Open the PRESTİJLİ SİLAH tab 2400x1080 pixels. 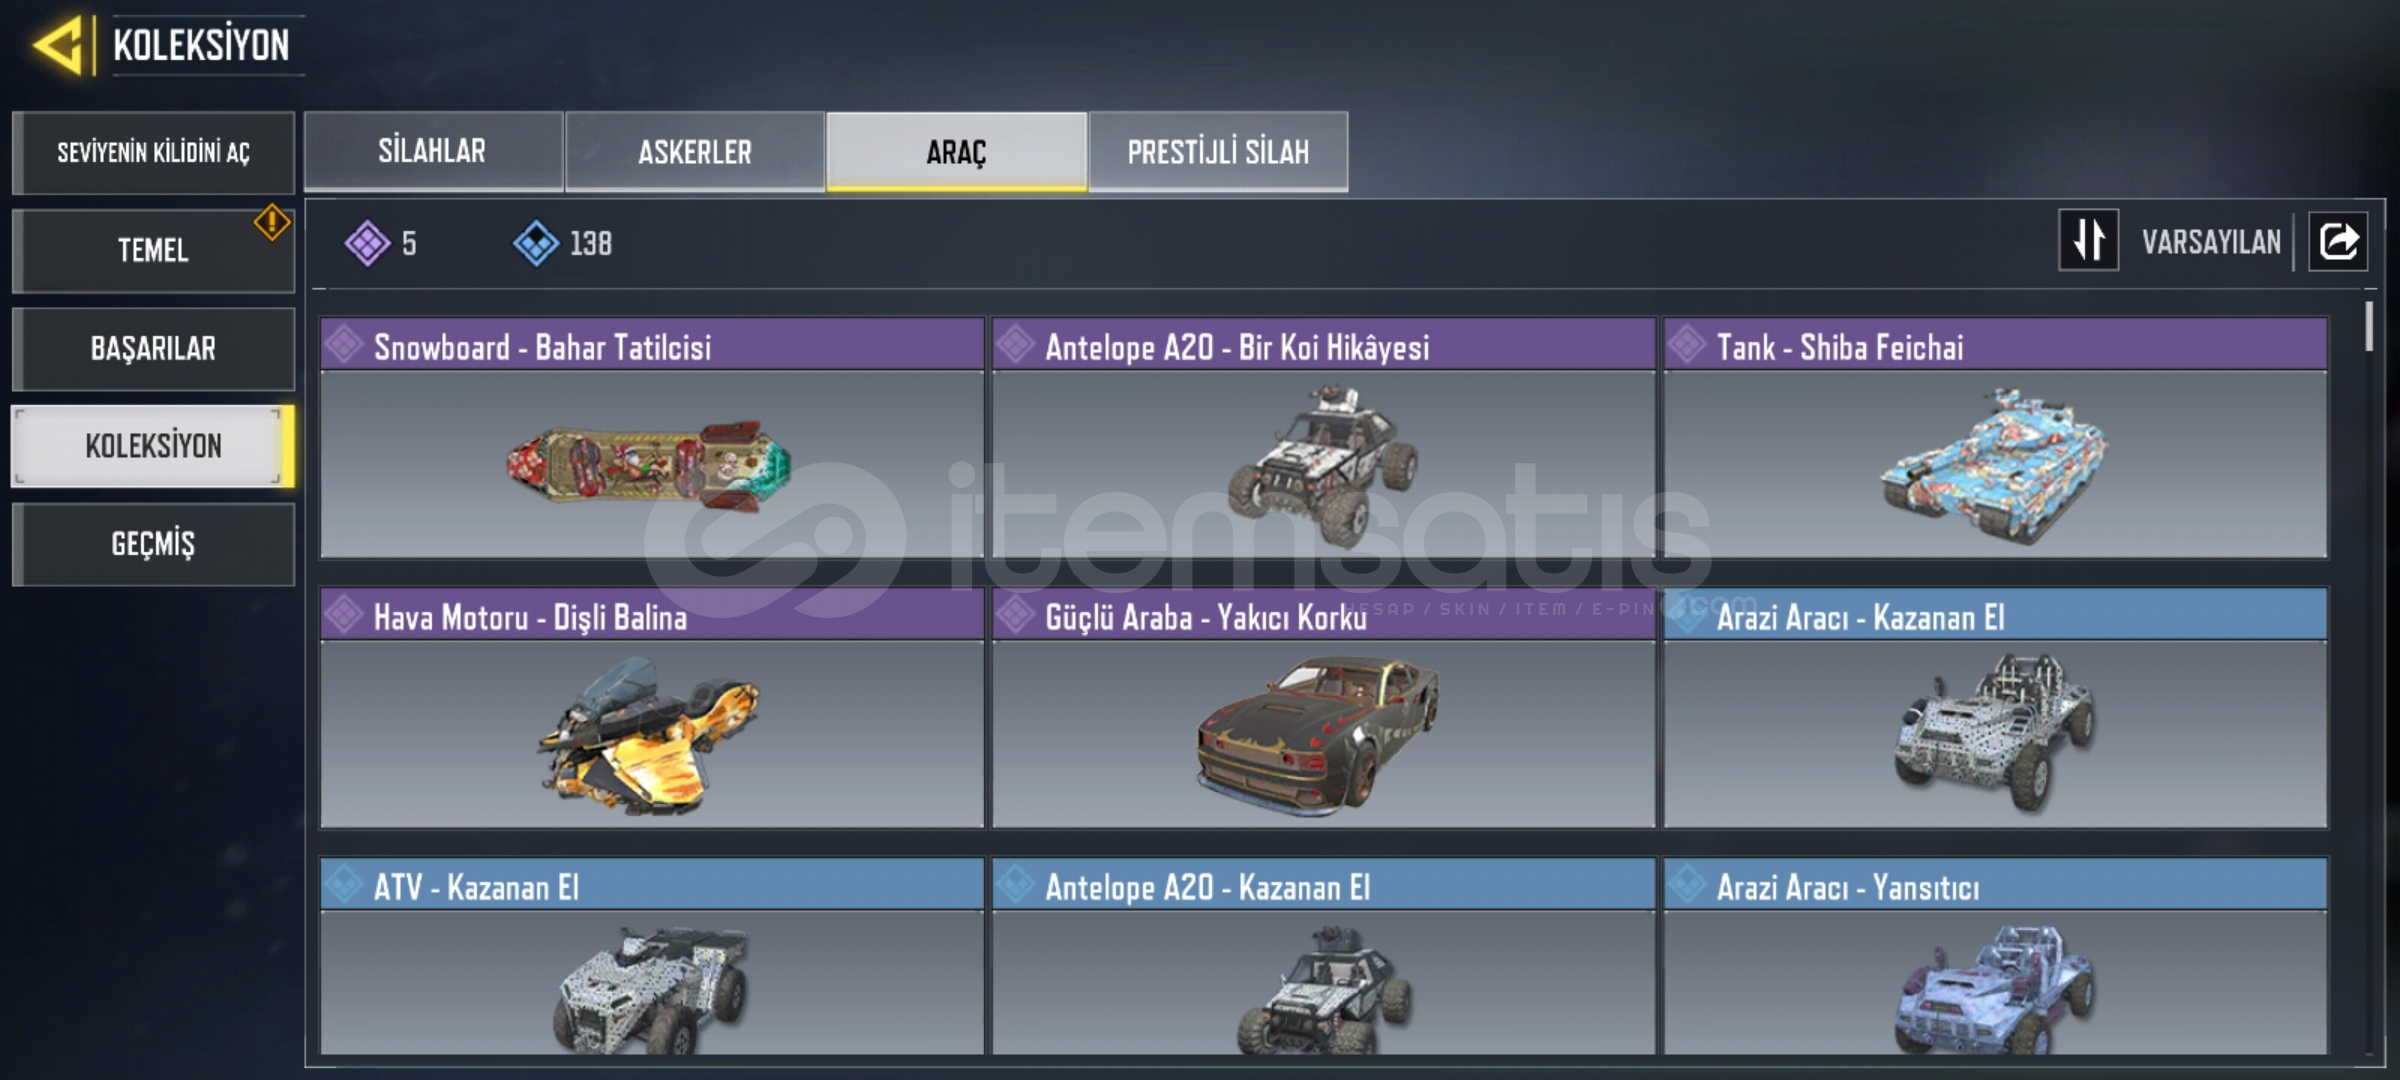tap(1218, 151)
